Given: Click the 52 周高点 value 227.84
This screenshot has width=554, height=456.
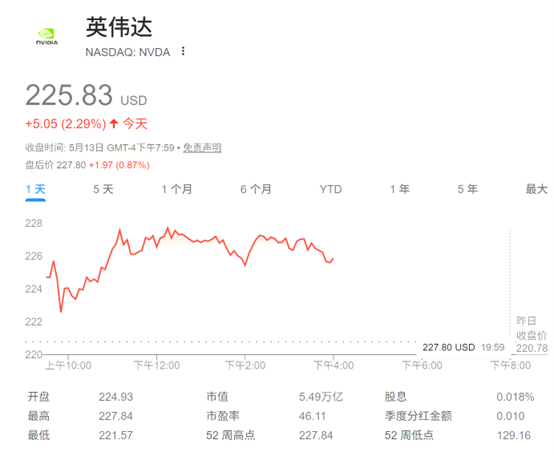Looking at the screenshot, I should (316, 435).
